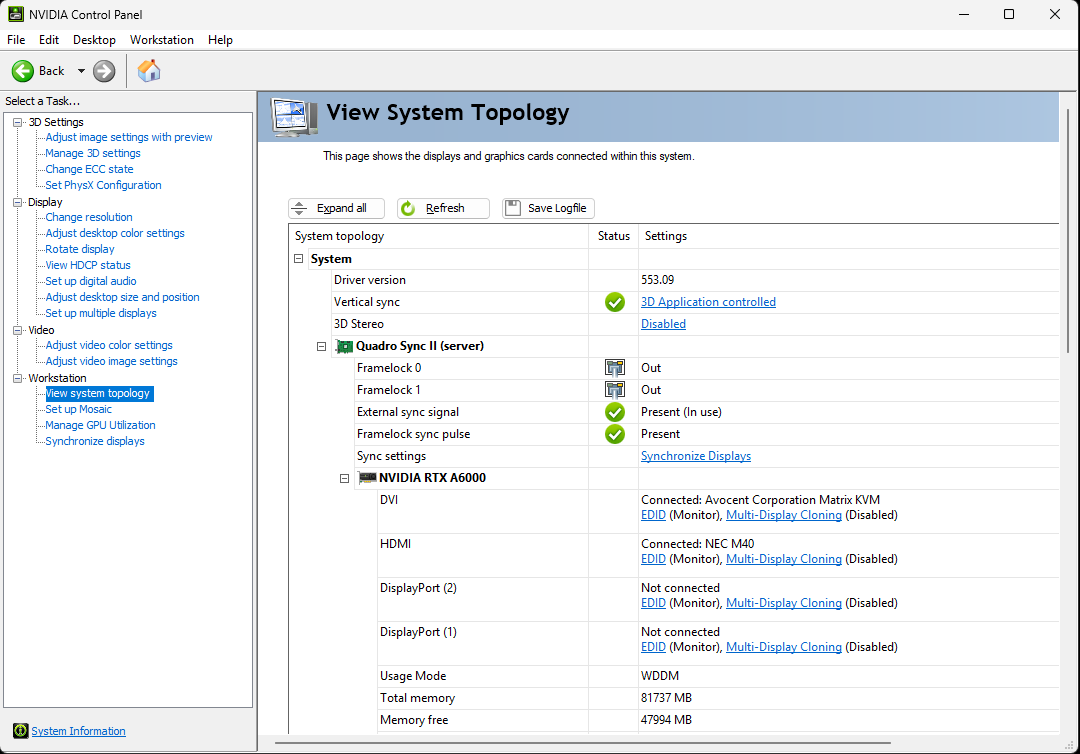Select Adjust video color settings task
1080x754 pixels.
(x=109, y=345)
